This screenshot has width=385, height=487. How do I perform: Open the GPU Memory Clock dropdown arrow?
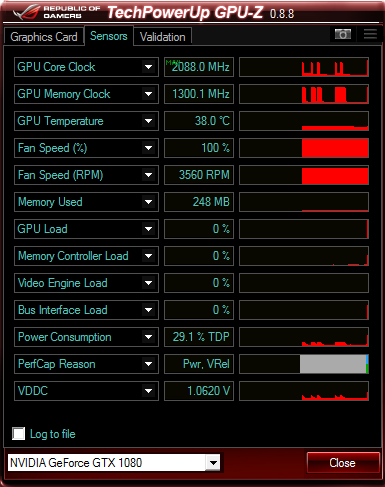pyautogui.click(x=148, y=94)
